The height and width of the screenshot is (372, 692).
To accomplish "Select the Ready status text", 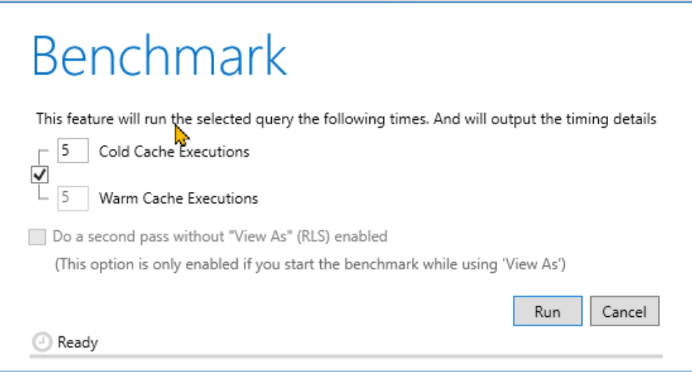I will point(78,342).
